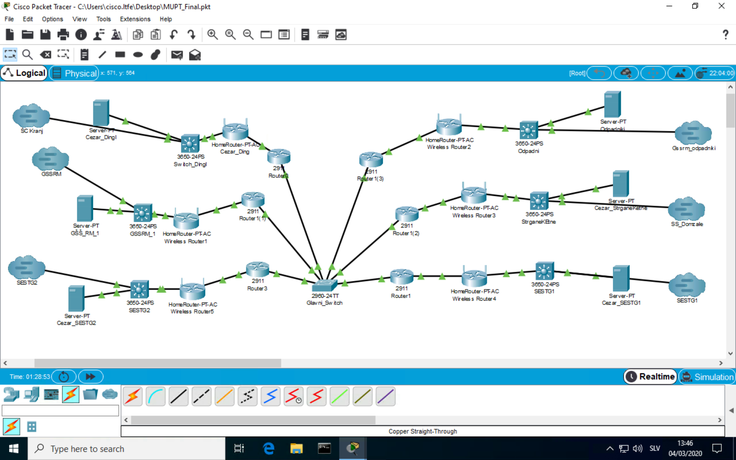This screenshot has height=460, width=736.
Task: Click Fast Forward Time button
Action: [91, 376]
